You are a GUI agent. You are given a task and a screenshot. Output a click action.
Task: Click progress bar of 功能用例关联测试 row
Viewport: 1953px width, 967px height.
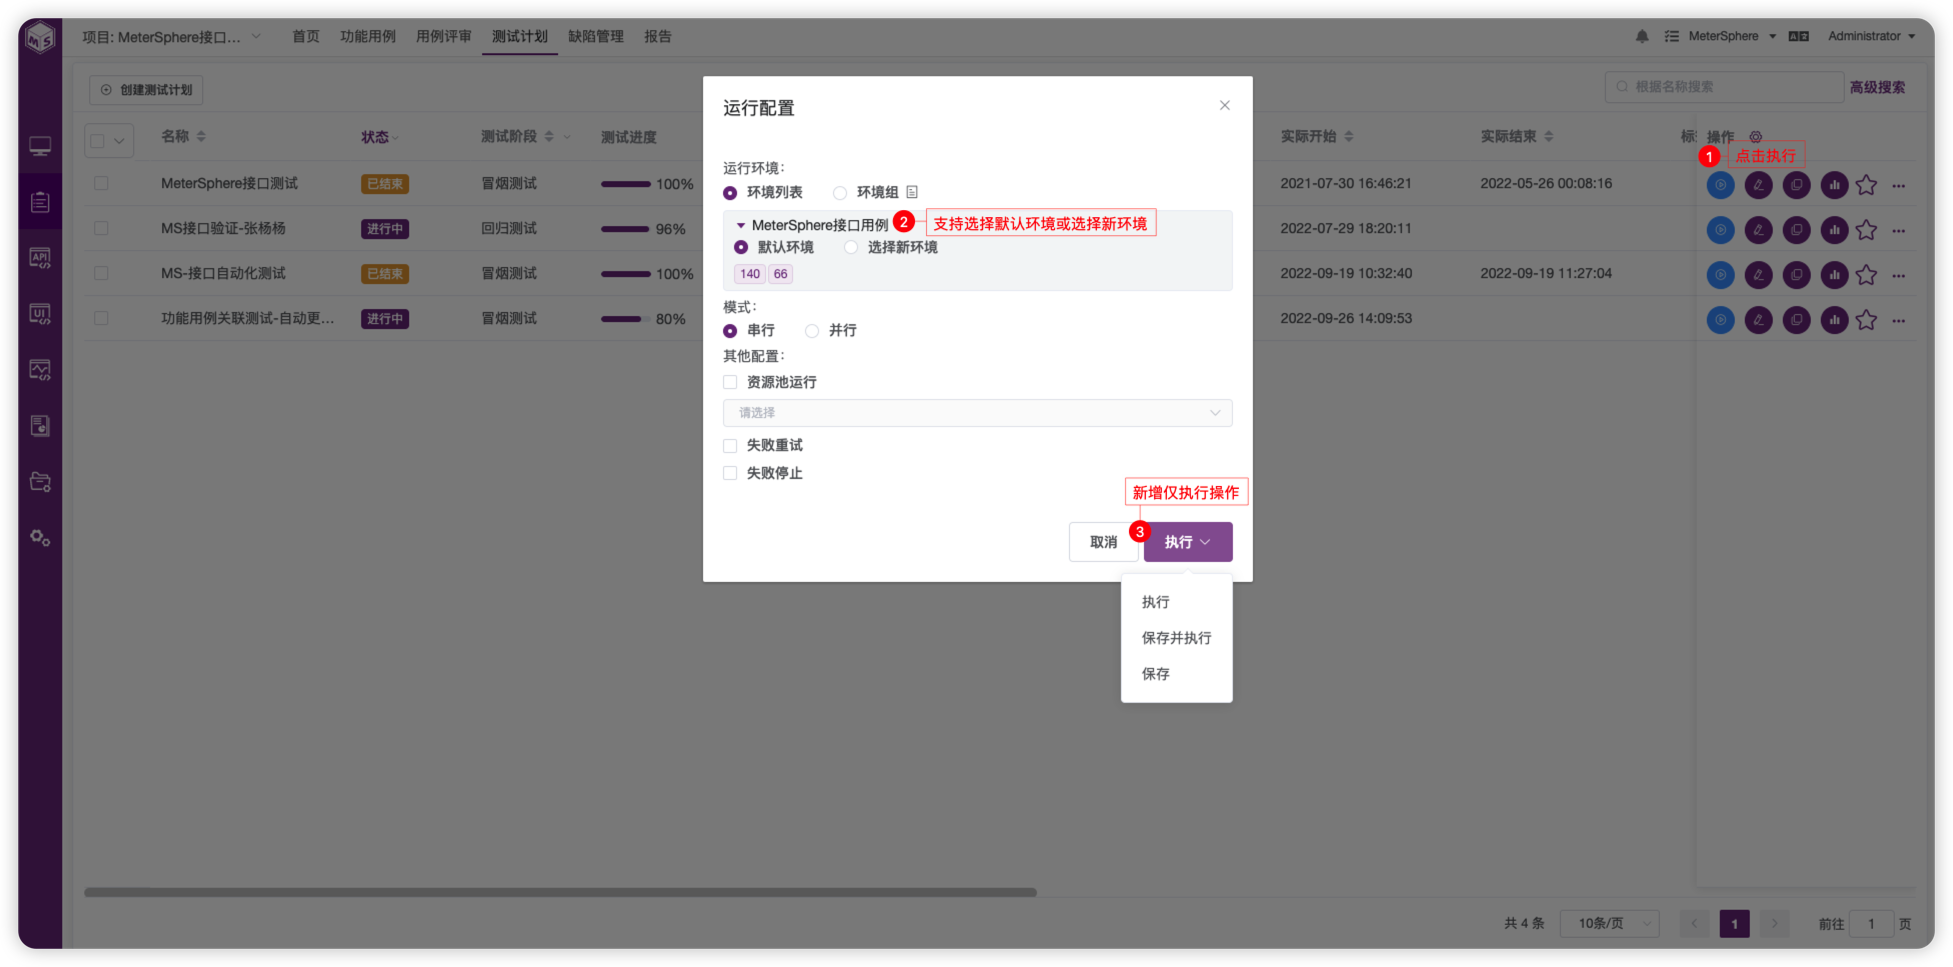[x=625, y=319]
